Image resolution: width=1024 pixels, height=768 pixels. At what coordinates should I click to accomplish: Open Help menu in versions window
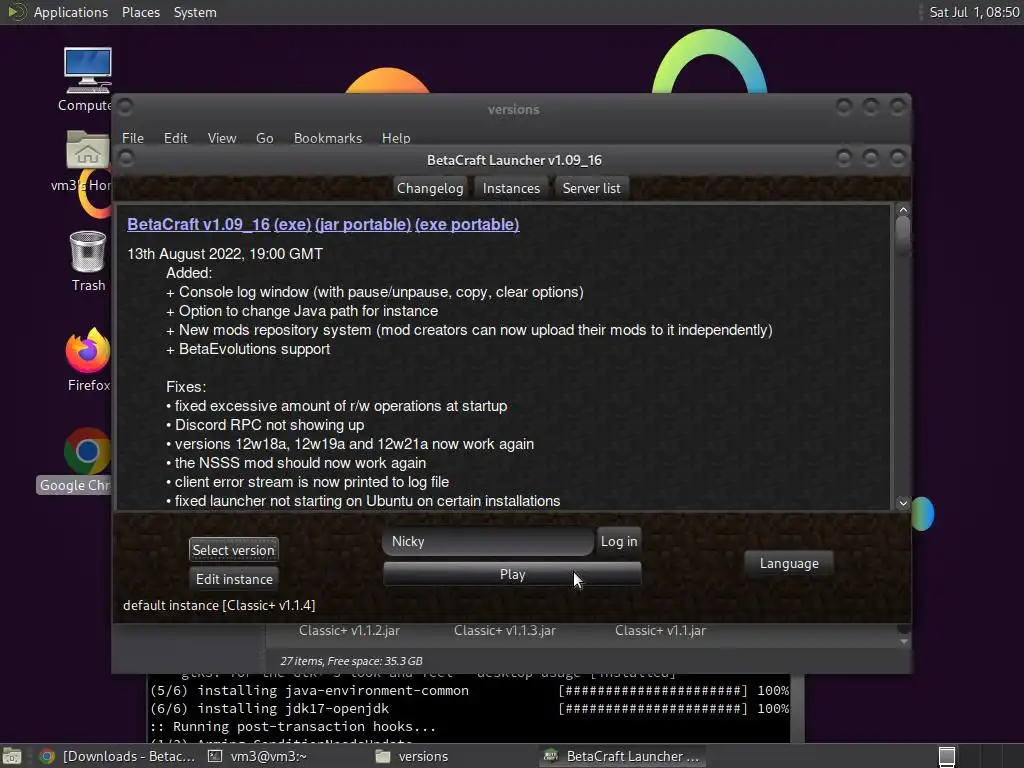click(396, 138)
